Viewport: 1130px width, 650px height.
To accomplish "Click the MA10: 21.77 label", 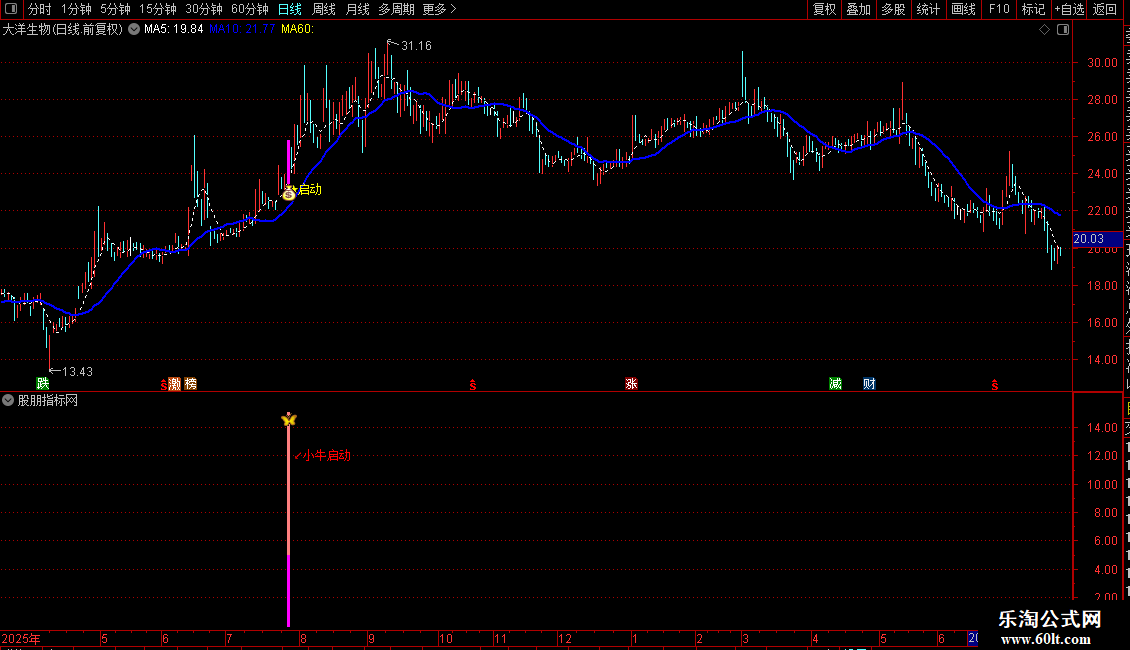I will click(242, 30).
